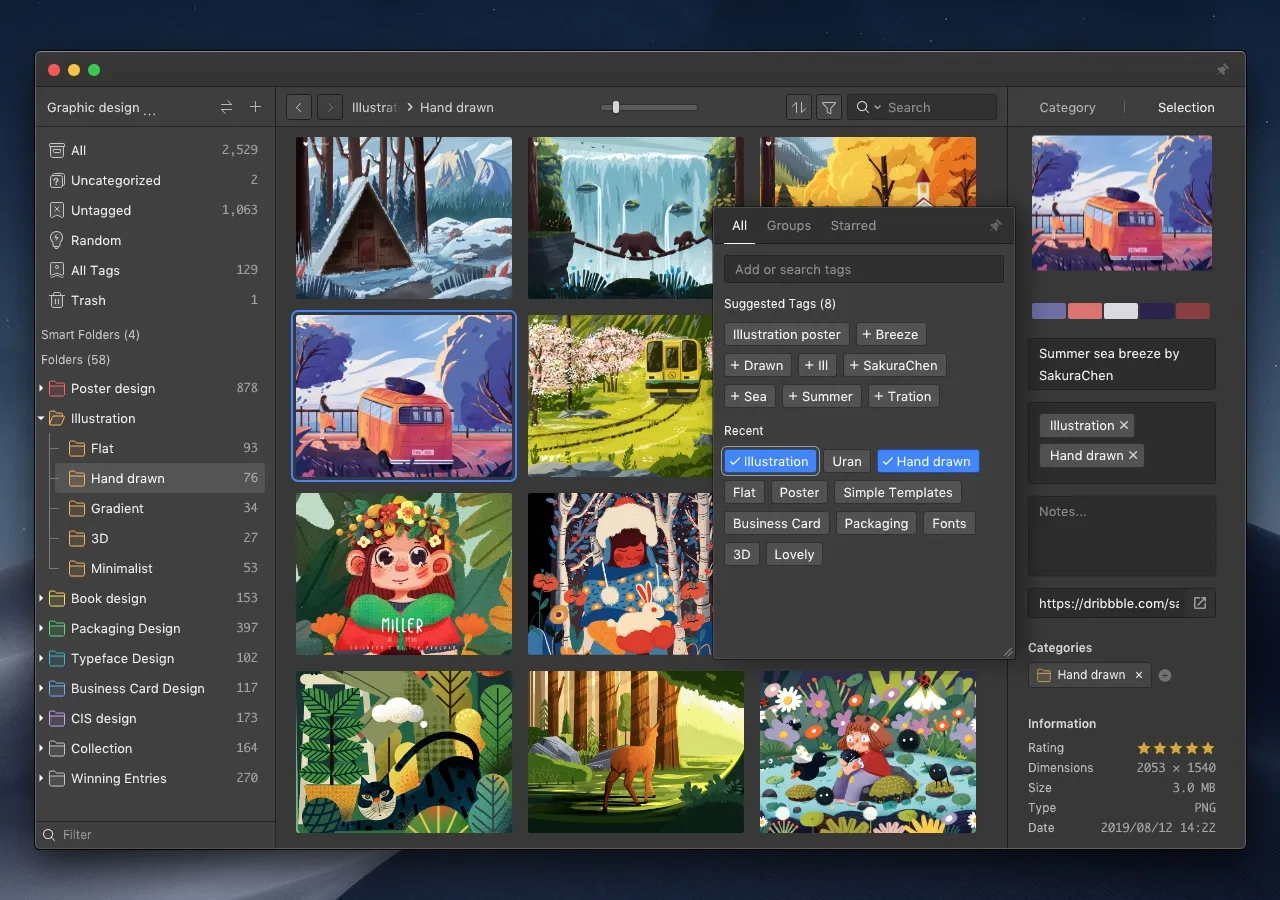Click the switch library arrows icon
The height and width of the screenshot is (900, 1280).
click(x=226, y=107)
